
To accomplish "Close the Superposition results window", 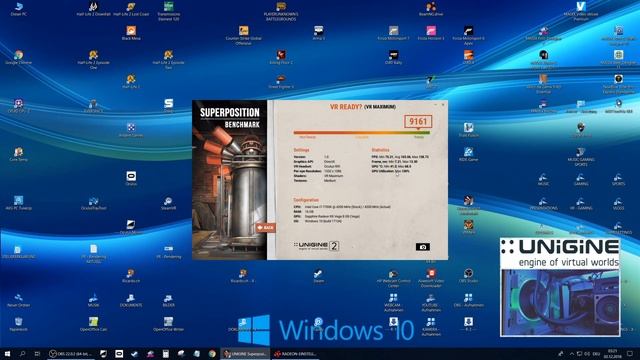I will (443, 104).
